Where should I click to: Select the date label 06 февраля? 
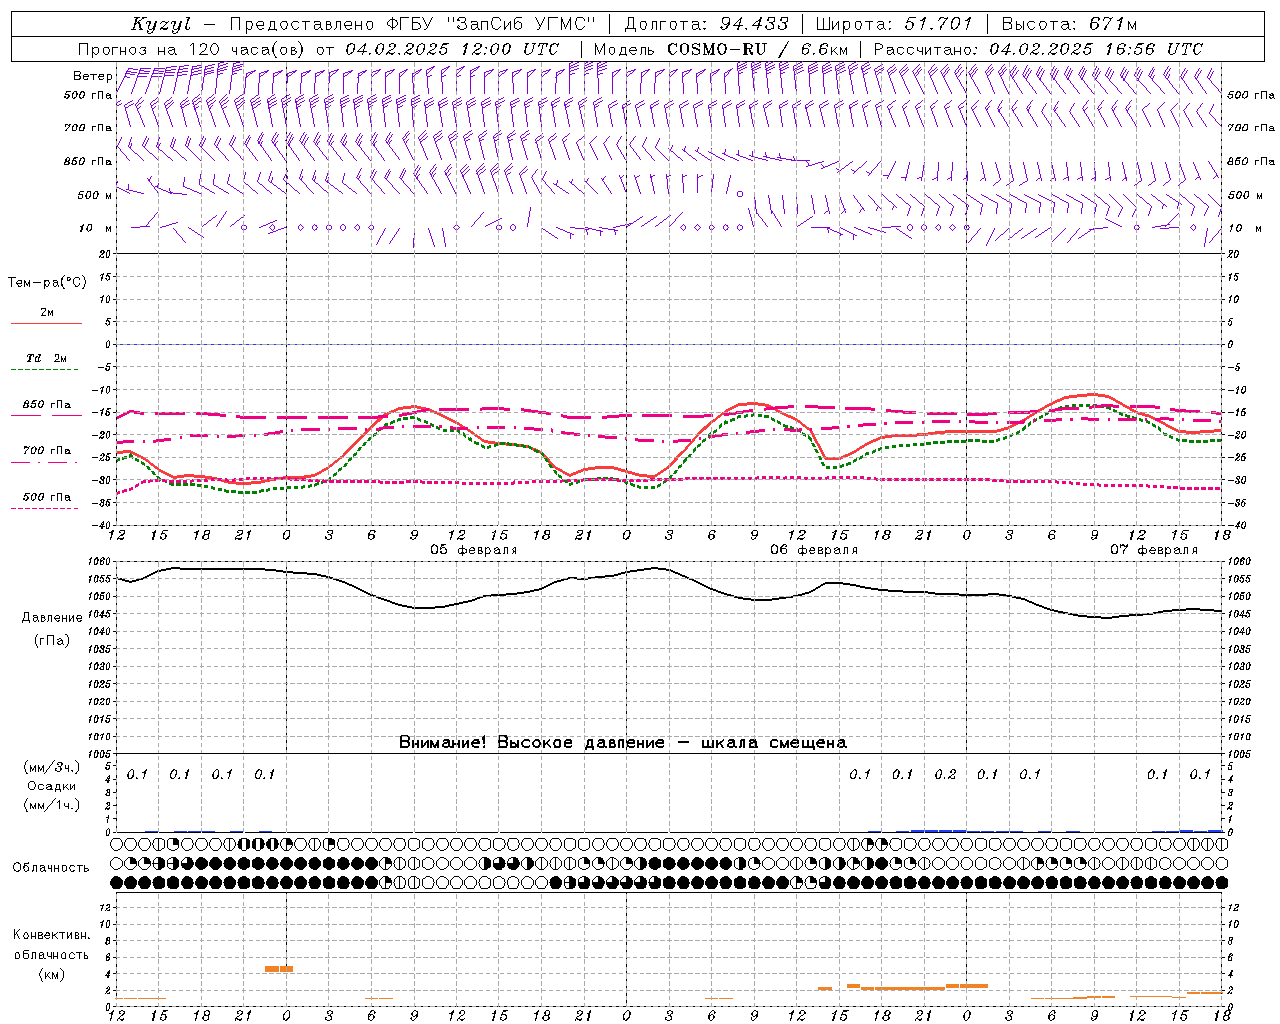[x=814, y=550]
